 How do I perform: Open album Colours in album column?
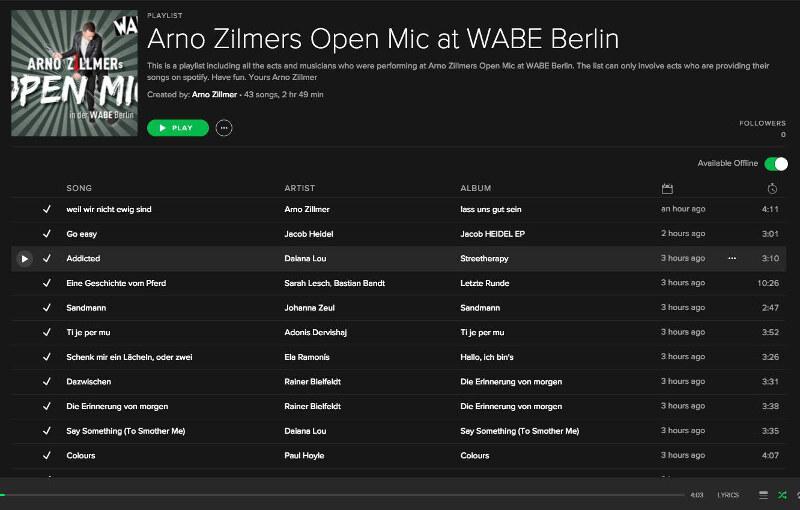tap(474, 455)
